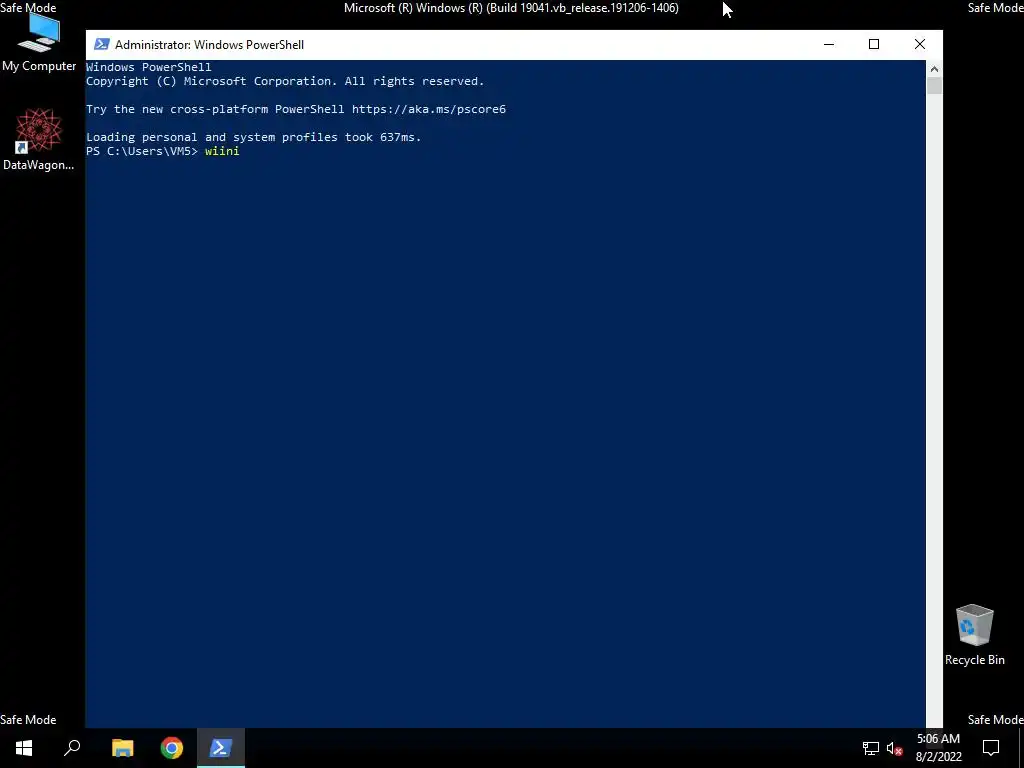Open the network status tray icon

point(871,748)
